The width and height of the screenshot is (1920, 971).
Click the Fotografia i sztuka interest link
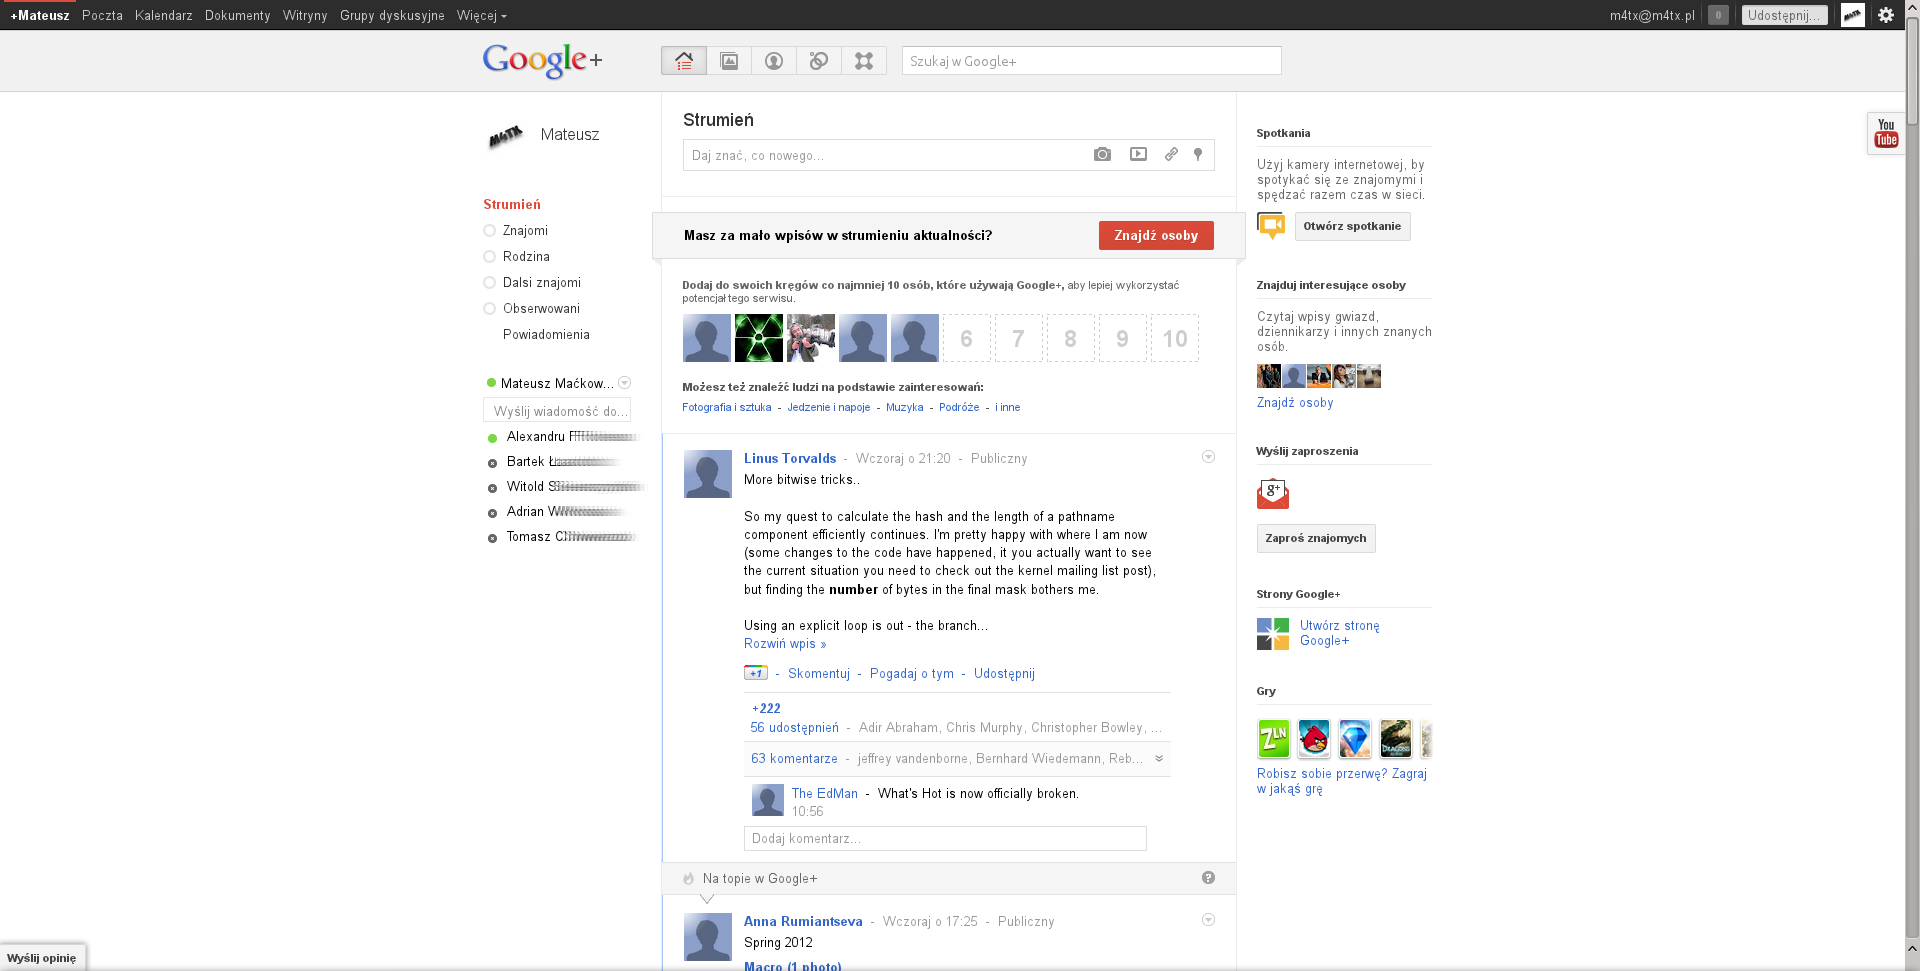coord(727,407)
